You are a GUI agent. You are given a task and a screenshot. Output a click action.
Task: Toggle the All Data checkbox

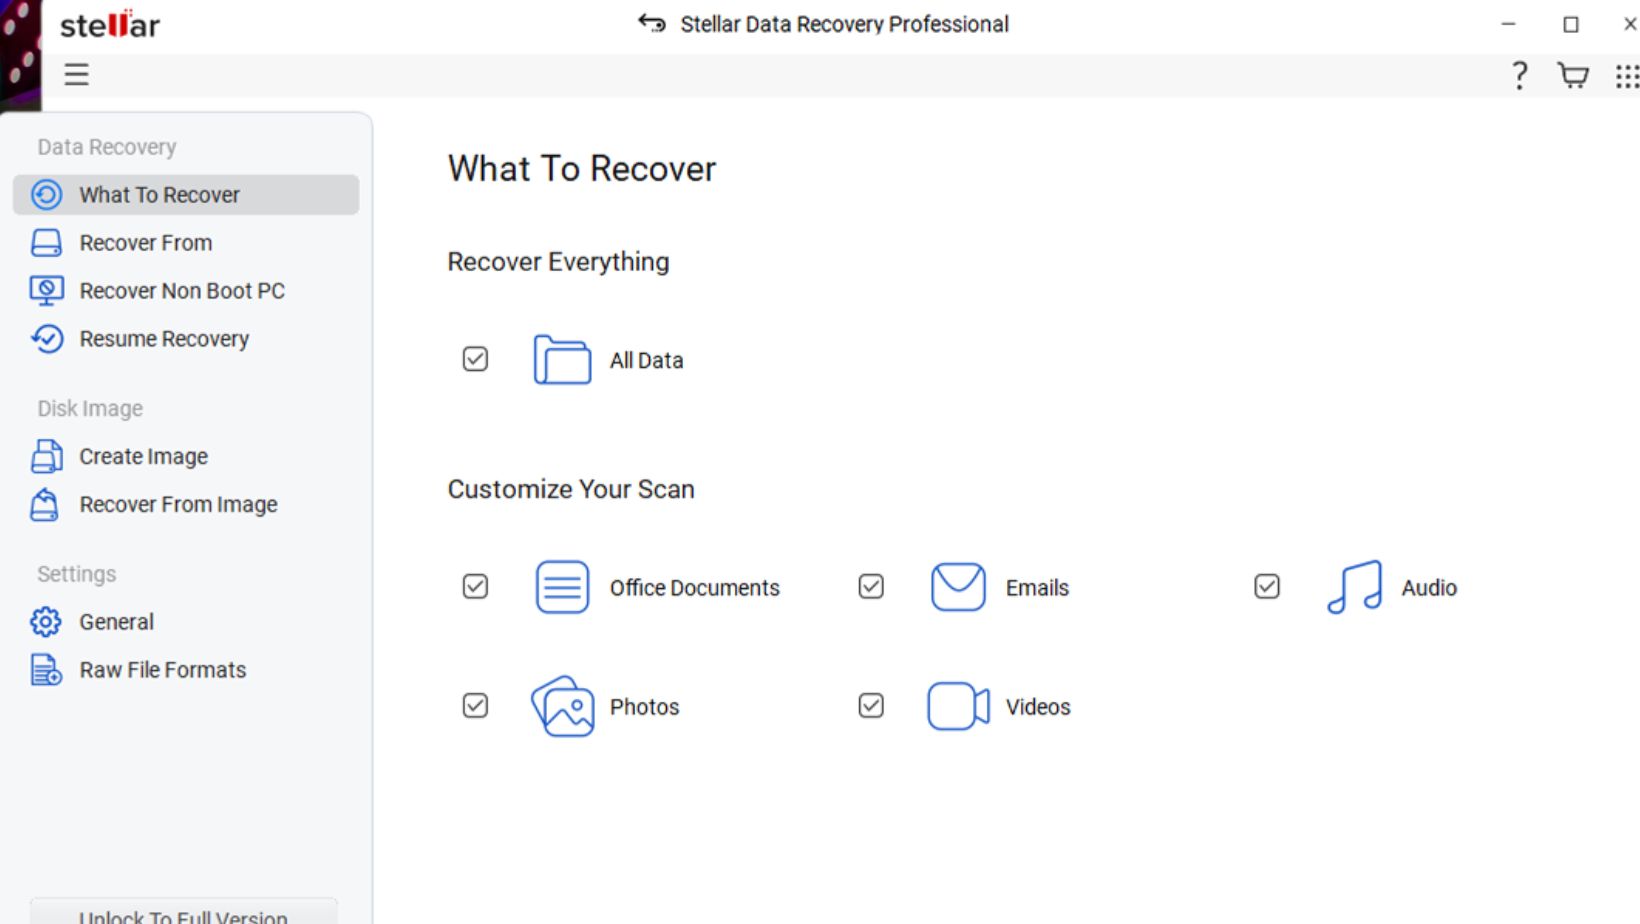click(475, 359)
